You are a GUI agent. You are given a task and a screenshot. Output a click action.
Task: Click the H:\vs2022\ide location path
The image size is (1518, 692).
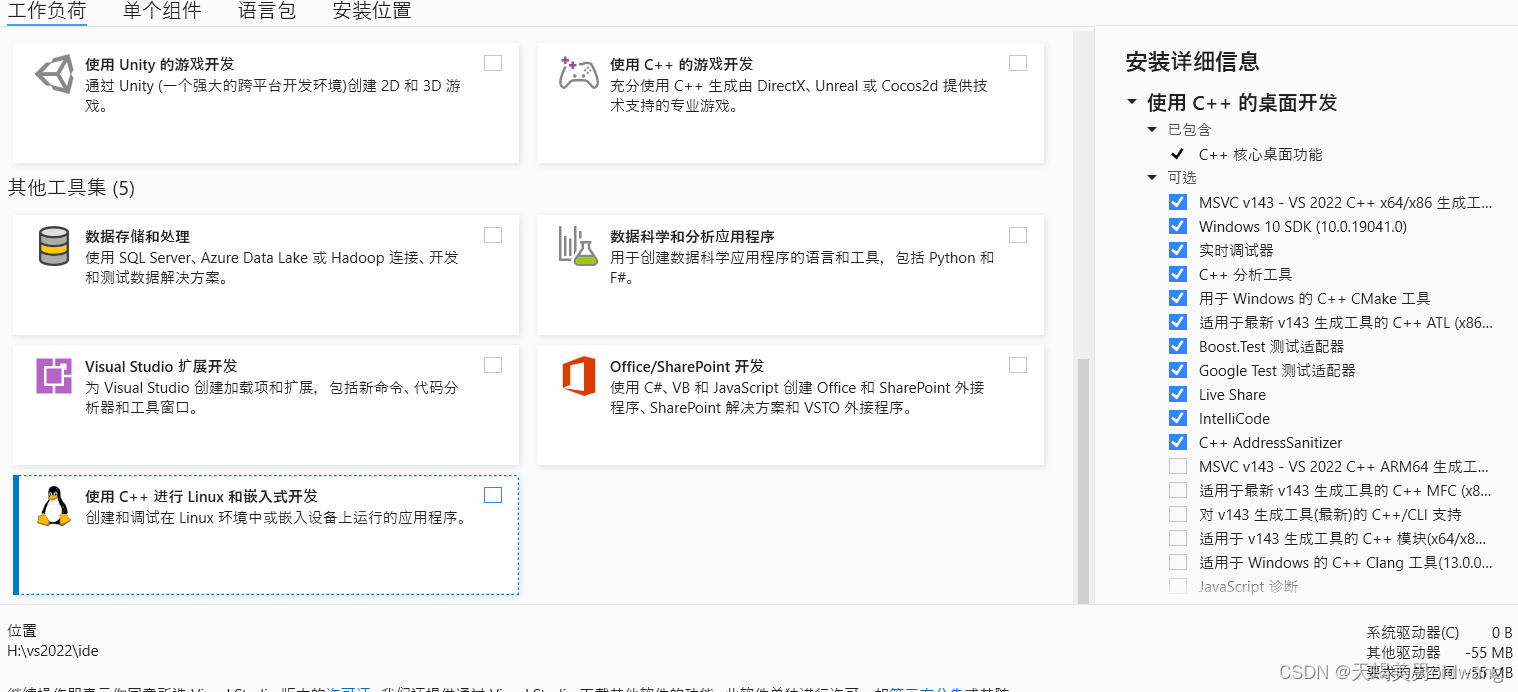pos(53,651)
